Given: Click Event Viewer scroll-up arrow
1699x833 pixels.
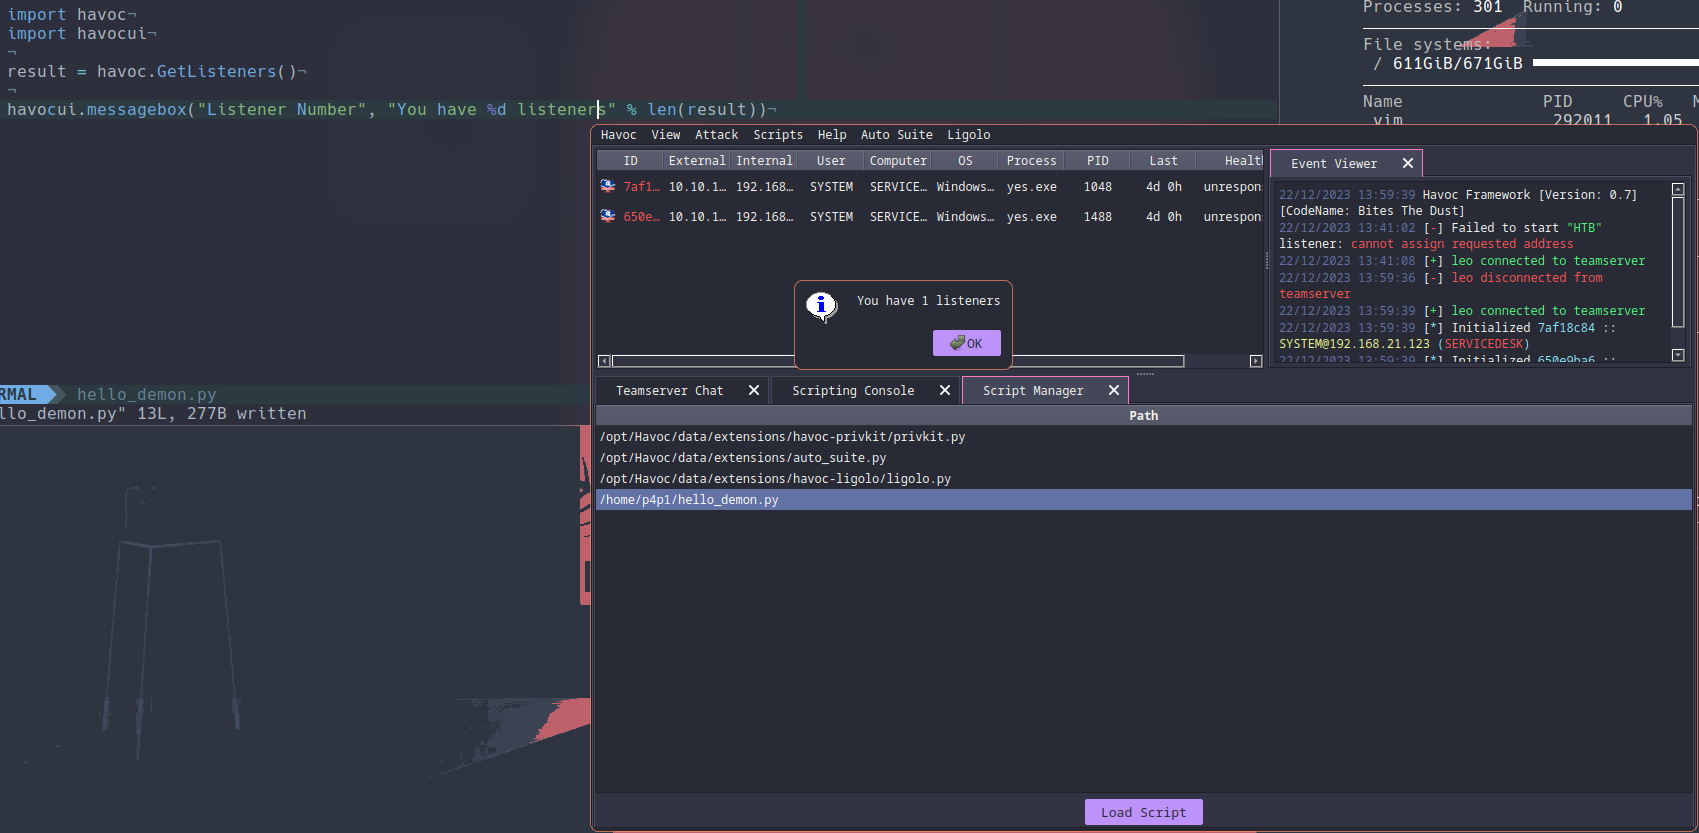Looking at the screenshot, I should click(1678, 189).
